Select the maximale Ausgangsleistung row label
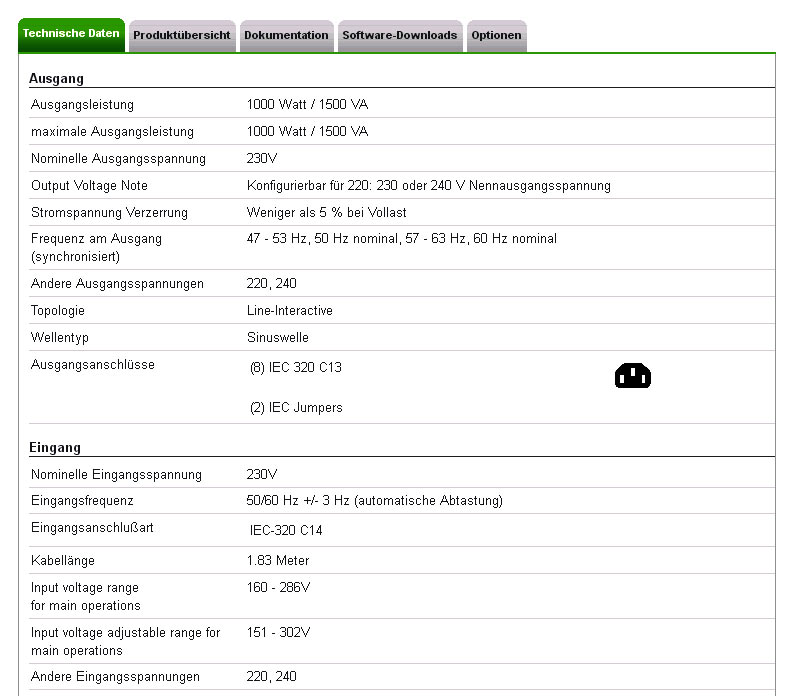Image resolution: width=788 pixels, height=696 pixels. click(112, 132)
